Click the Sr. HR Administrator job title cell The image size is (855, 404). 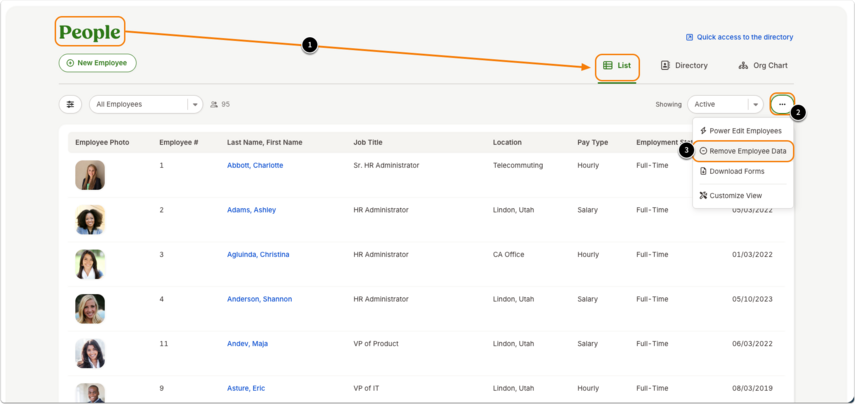[x=386, y=165]
